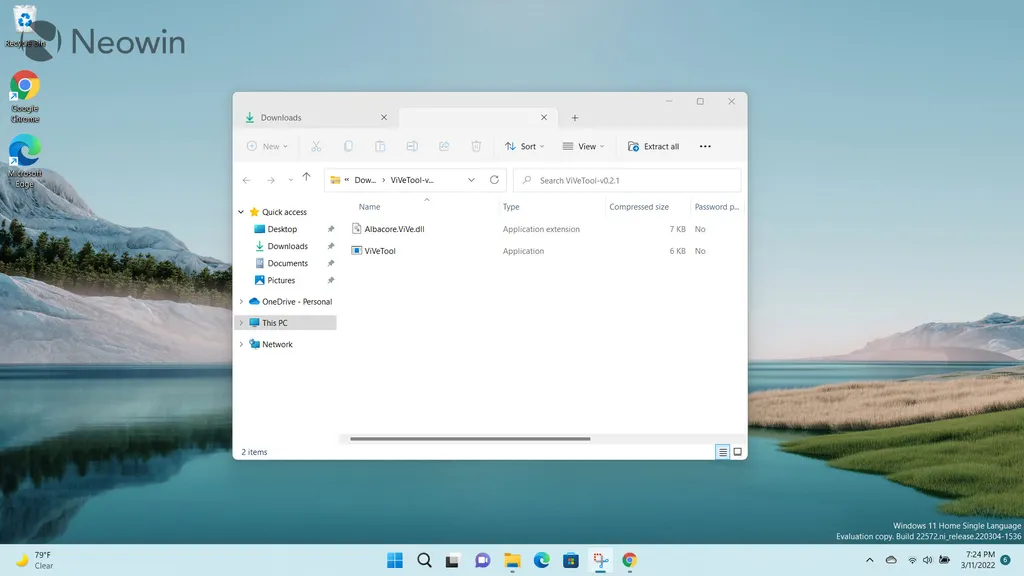The height and width of the screenshot is (576, 1024).
Task: Click the Search ViVeTool-v0.2.1 field
Action: pos(627,180)
